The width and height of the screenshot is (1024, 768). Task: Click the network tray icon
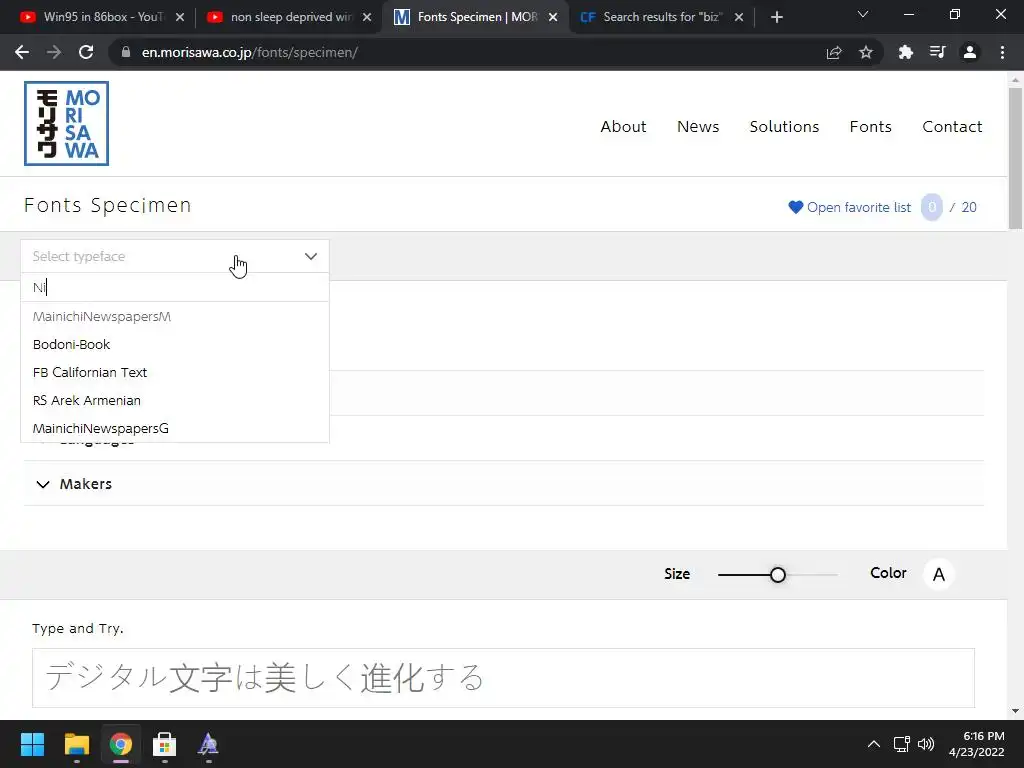pyautogui.click(x=902, y=744)
